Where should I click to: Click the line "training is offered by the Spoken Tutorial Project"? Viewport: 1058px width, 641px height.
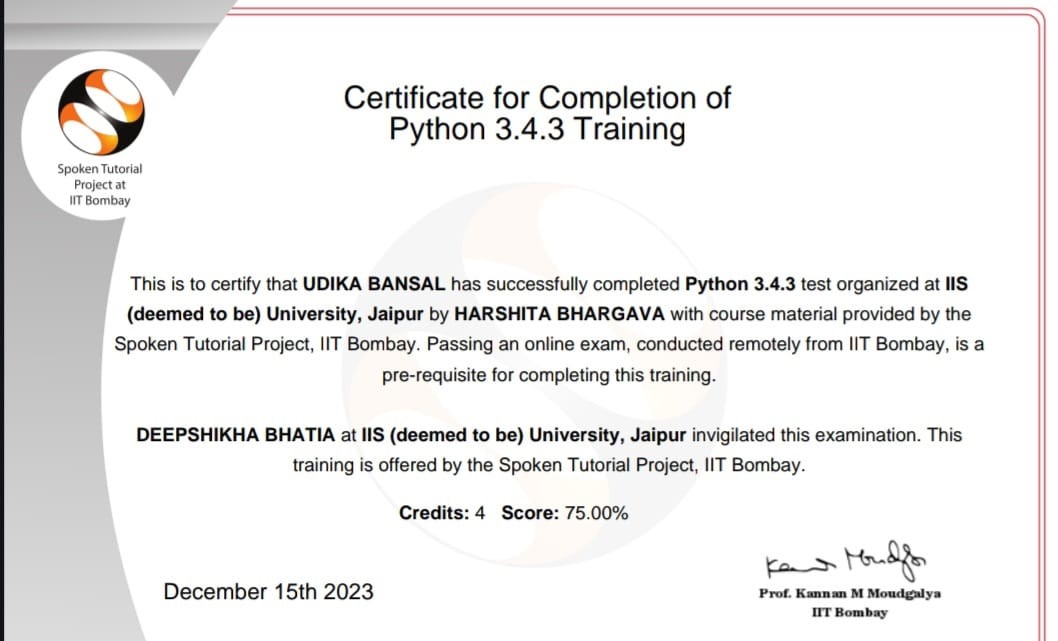click(x=549, y=465)
